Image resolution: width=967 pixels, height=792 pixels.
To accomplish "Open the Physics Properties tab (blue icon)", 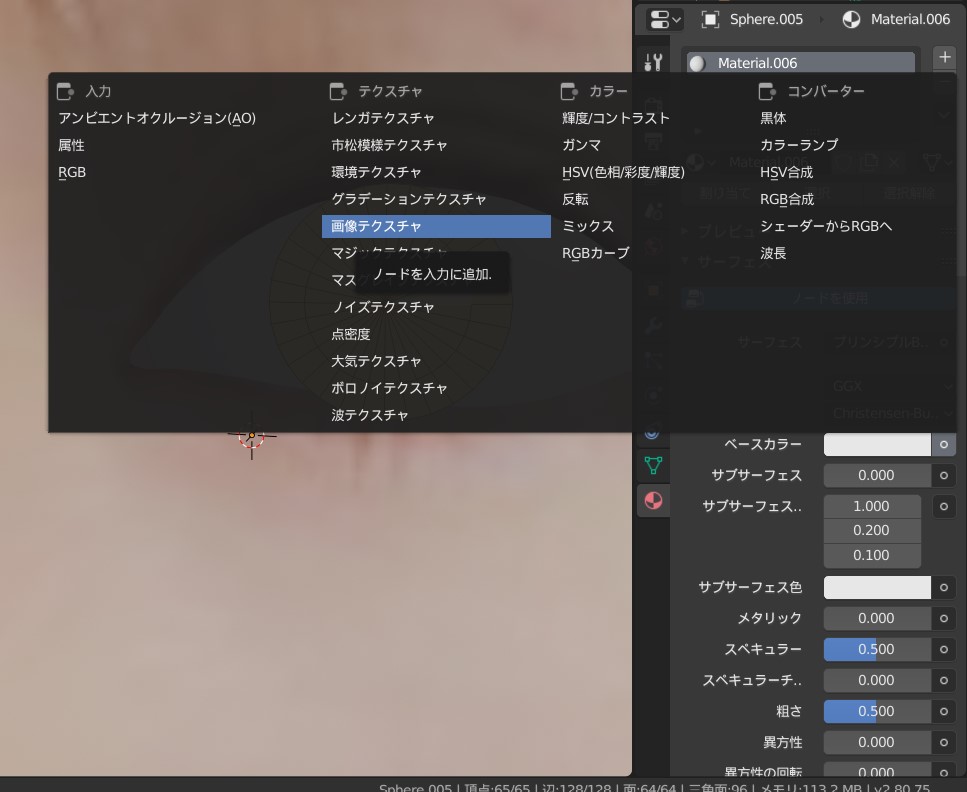I will 653,432.
